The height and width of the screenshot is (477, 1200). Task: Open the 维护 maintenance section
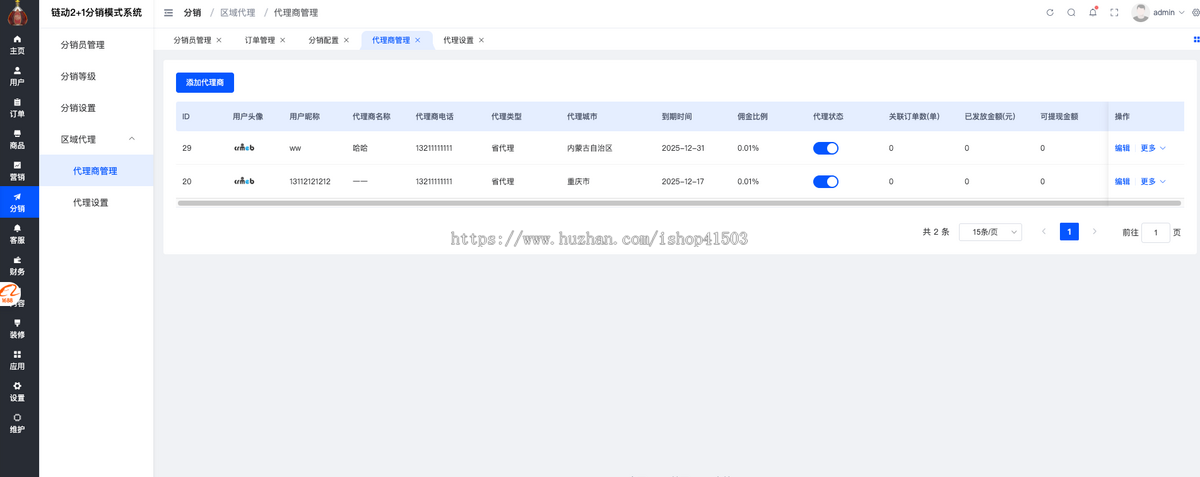click(17, 424)
